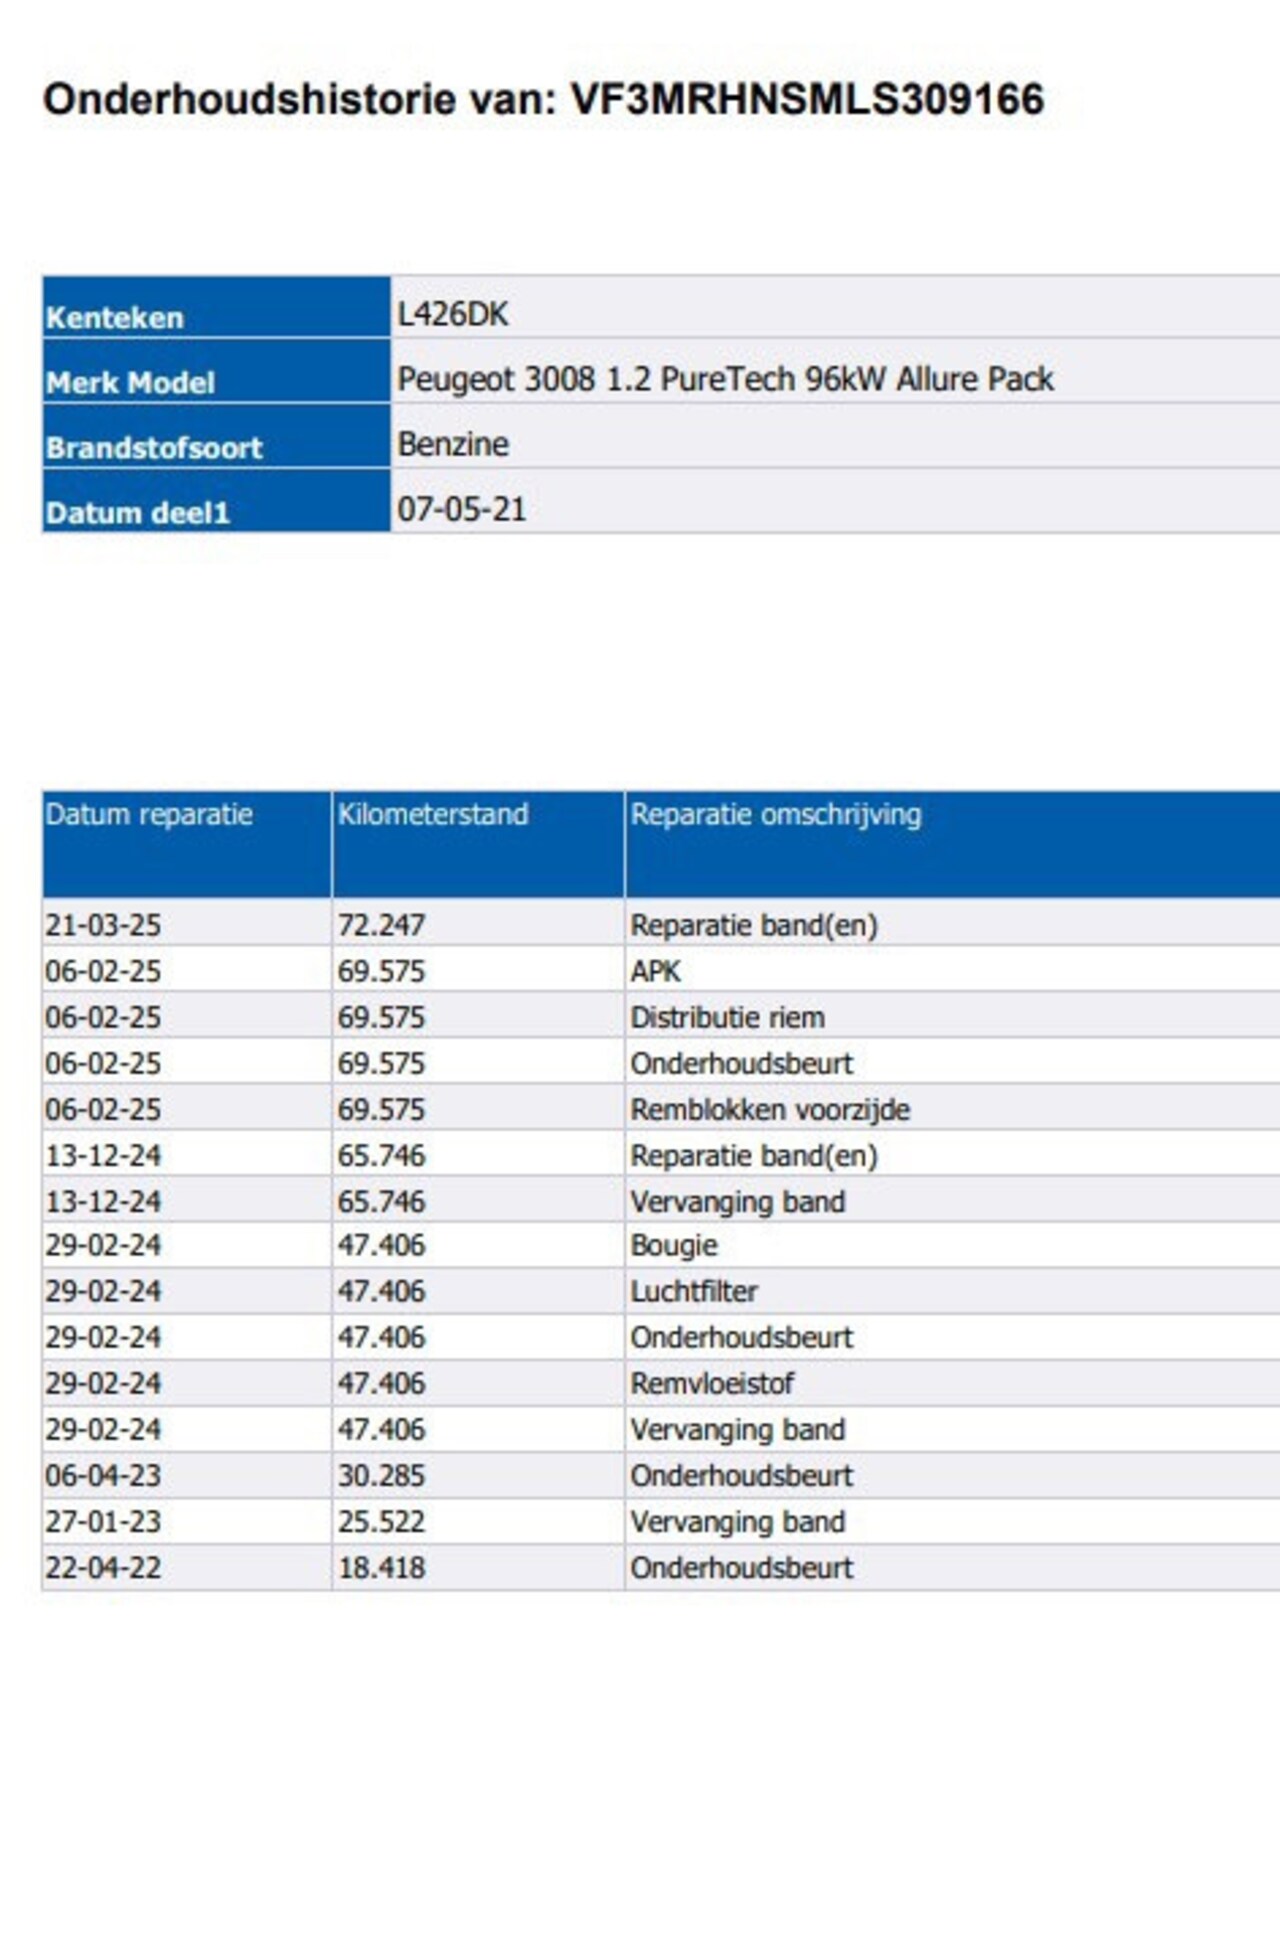The height and width of the screenshot is (1955, 1280).
Task: Select the Luchtfilter repair entry
Action: click(693, 1291)
